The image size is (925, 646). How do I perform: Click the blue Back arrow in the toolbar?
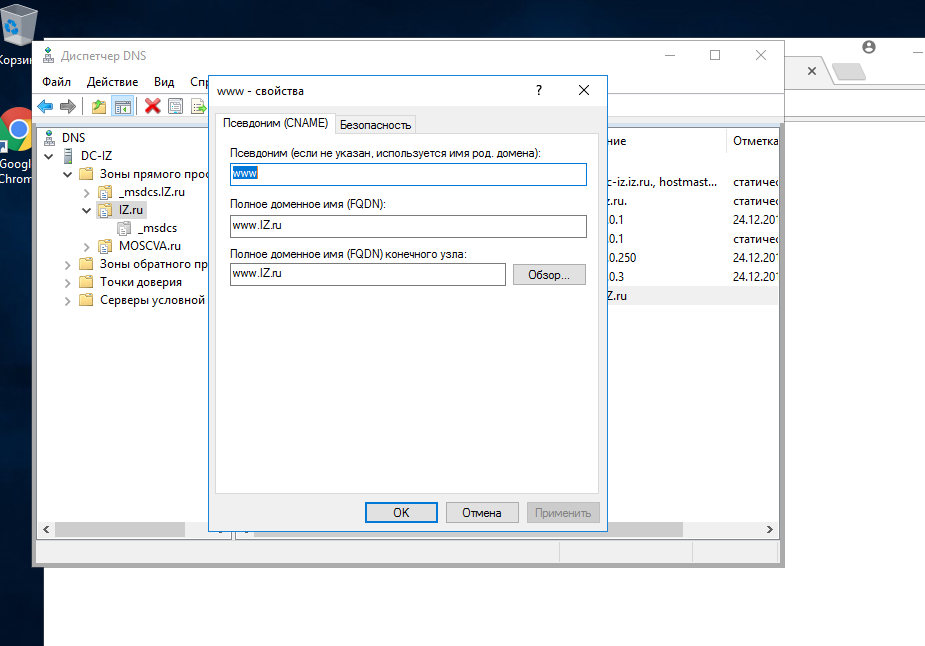point(45,106)
